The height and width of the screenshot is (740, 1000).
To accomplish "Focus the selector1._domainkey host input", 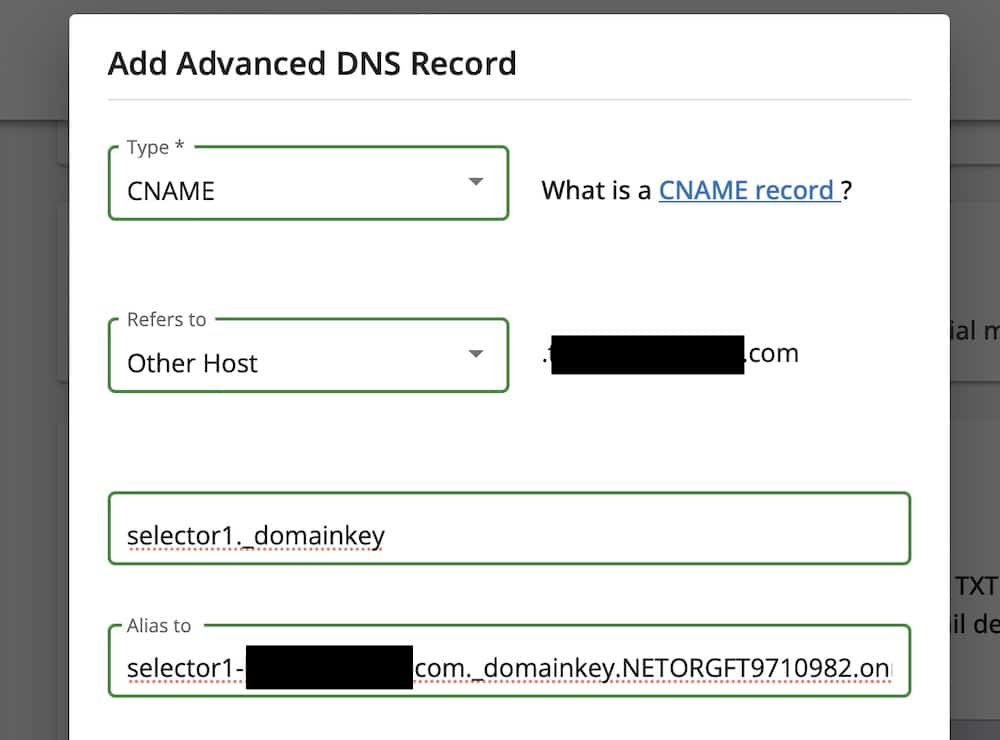I will coord(508,536).
